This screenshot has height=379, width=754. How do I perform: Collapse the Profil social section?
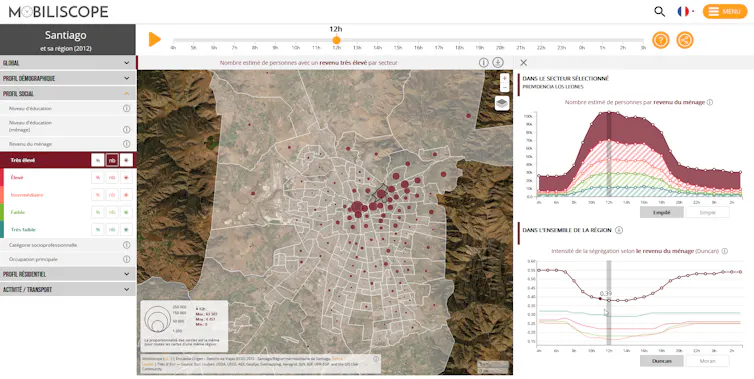pos(68,94)
